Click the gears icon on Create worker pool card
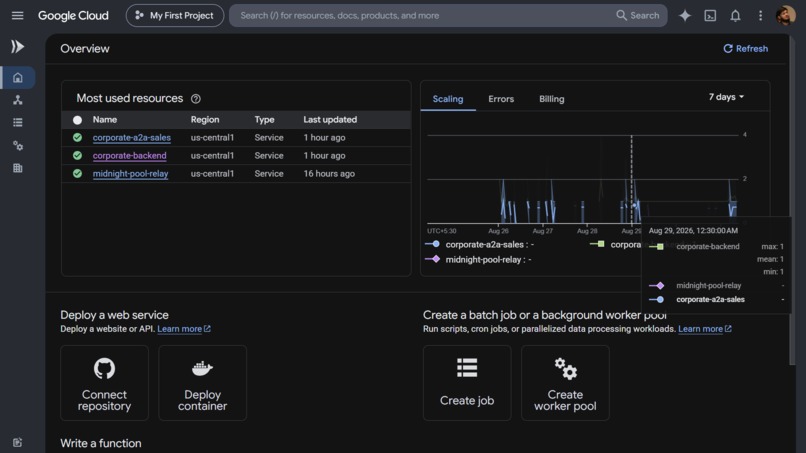Image resolution: width=806 pixels, height=453 pixels. click(x=565, y=369)
